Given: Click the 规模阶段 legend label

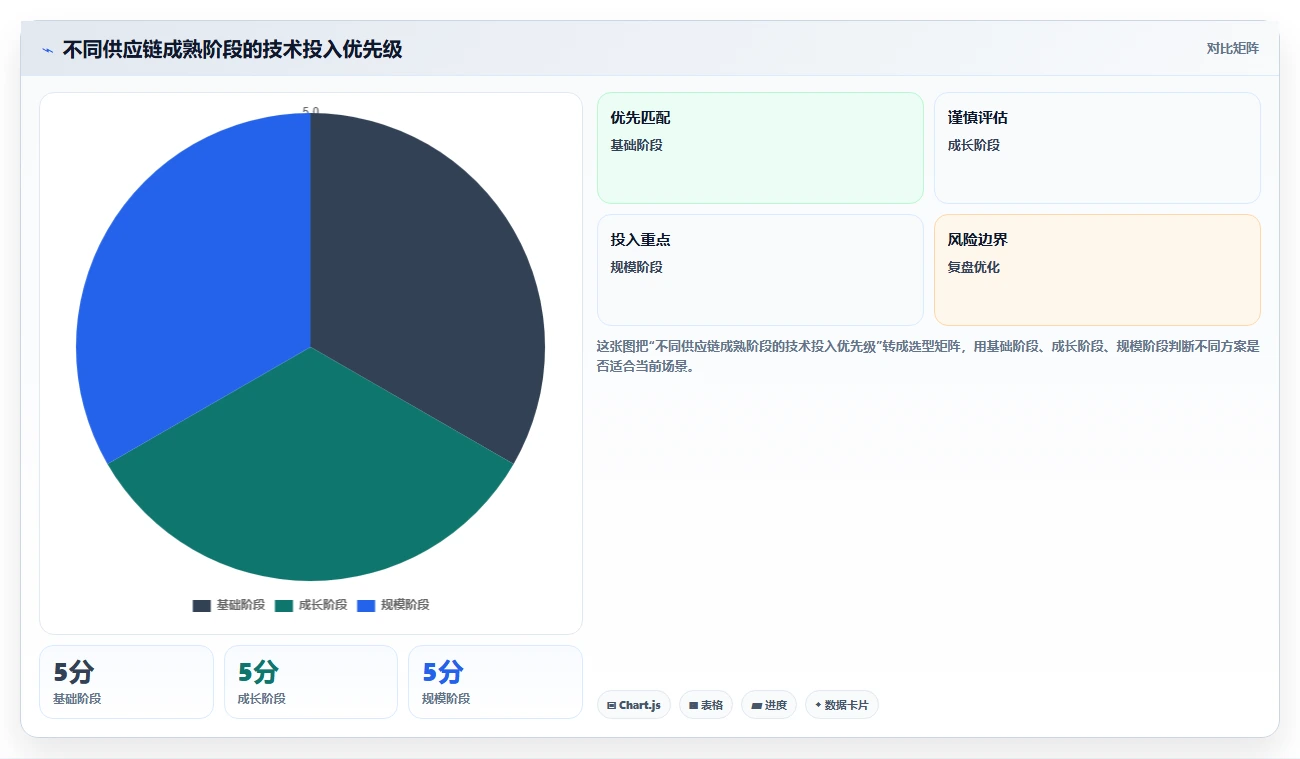Looking at the screenshot, I should click(x=405, y=605).
